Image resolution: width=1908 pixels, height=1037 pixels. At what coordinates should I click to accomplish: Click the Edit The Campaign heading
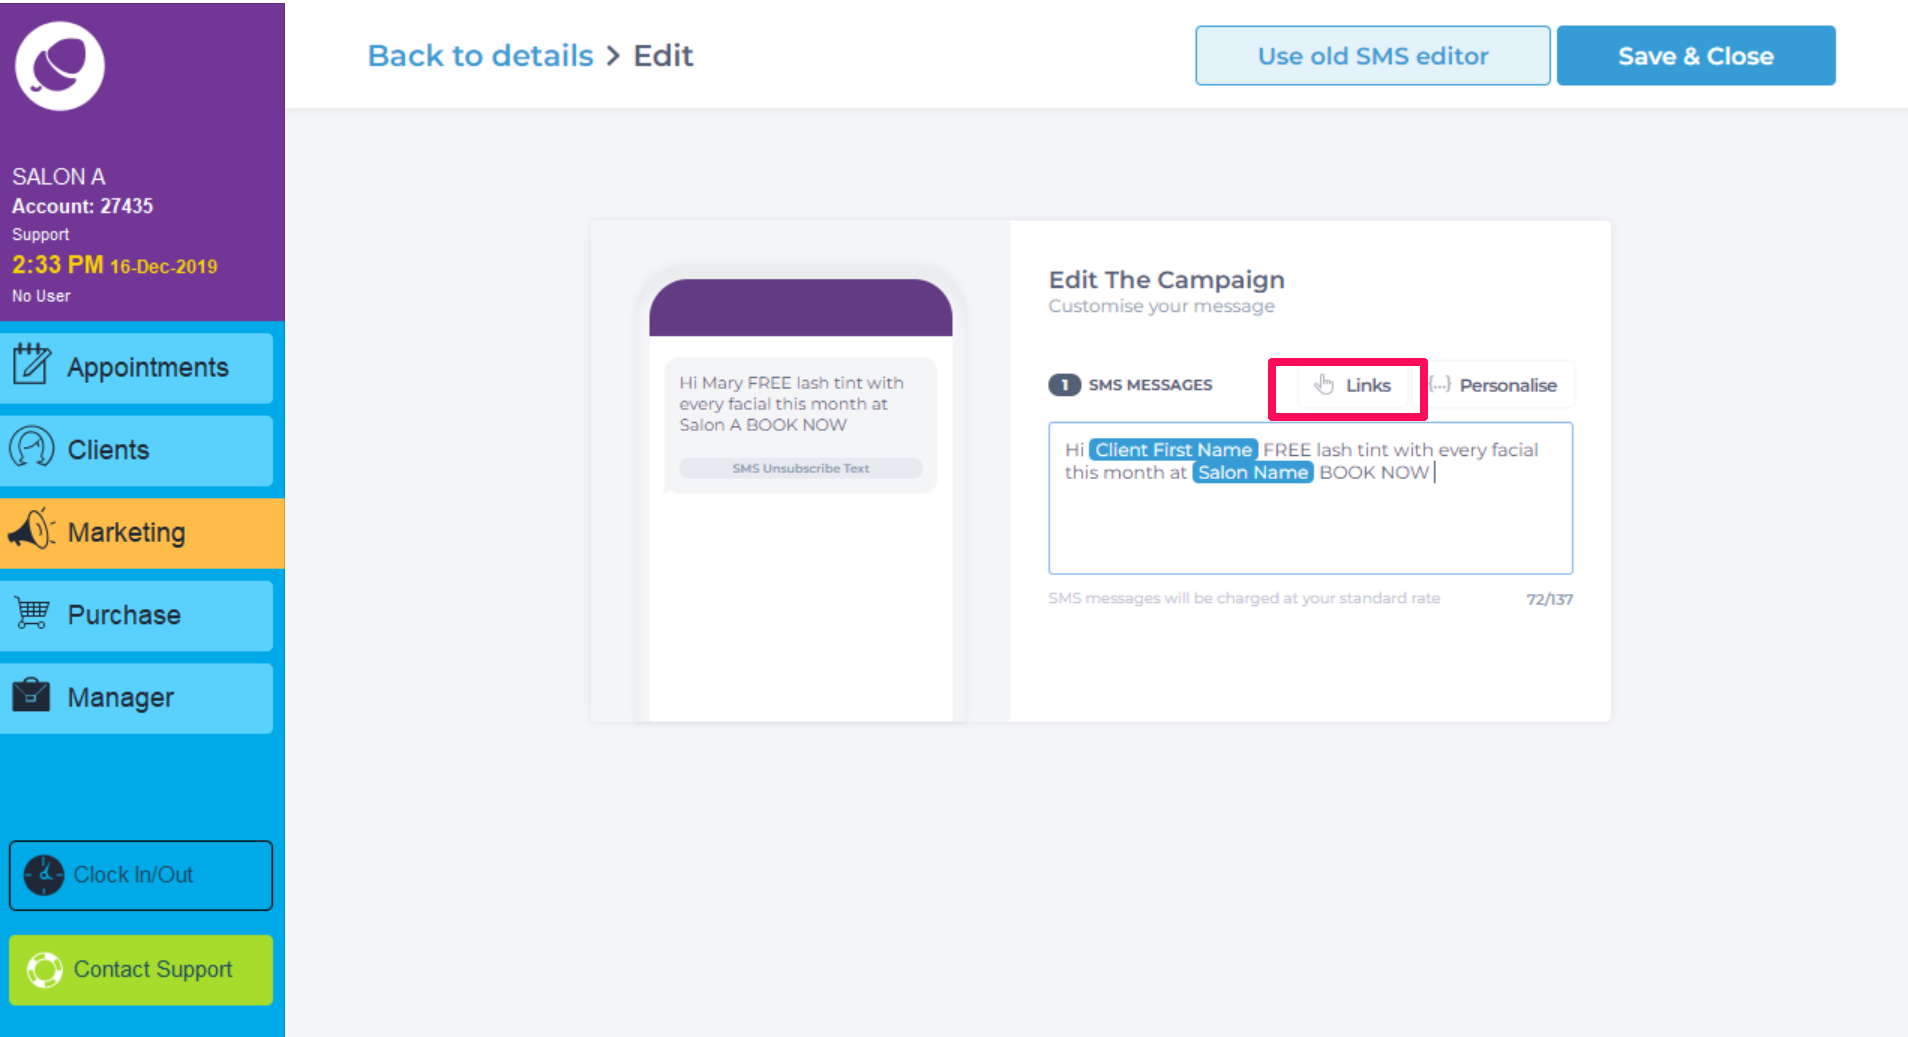[x=1167, y=280]
